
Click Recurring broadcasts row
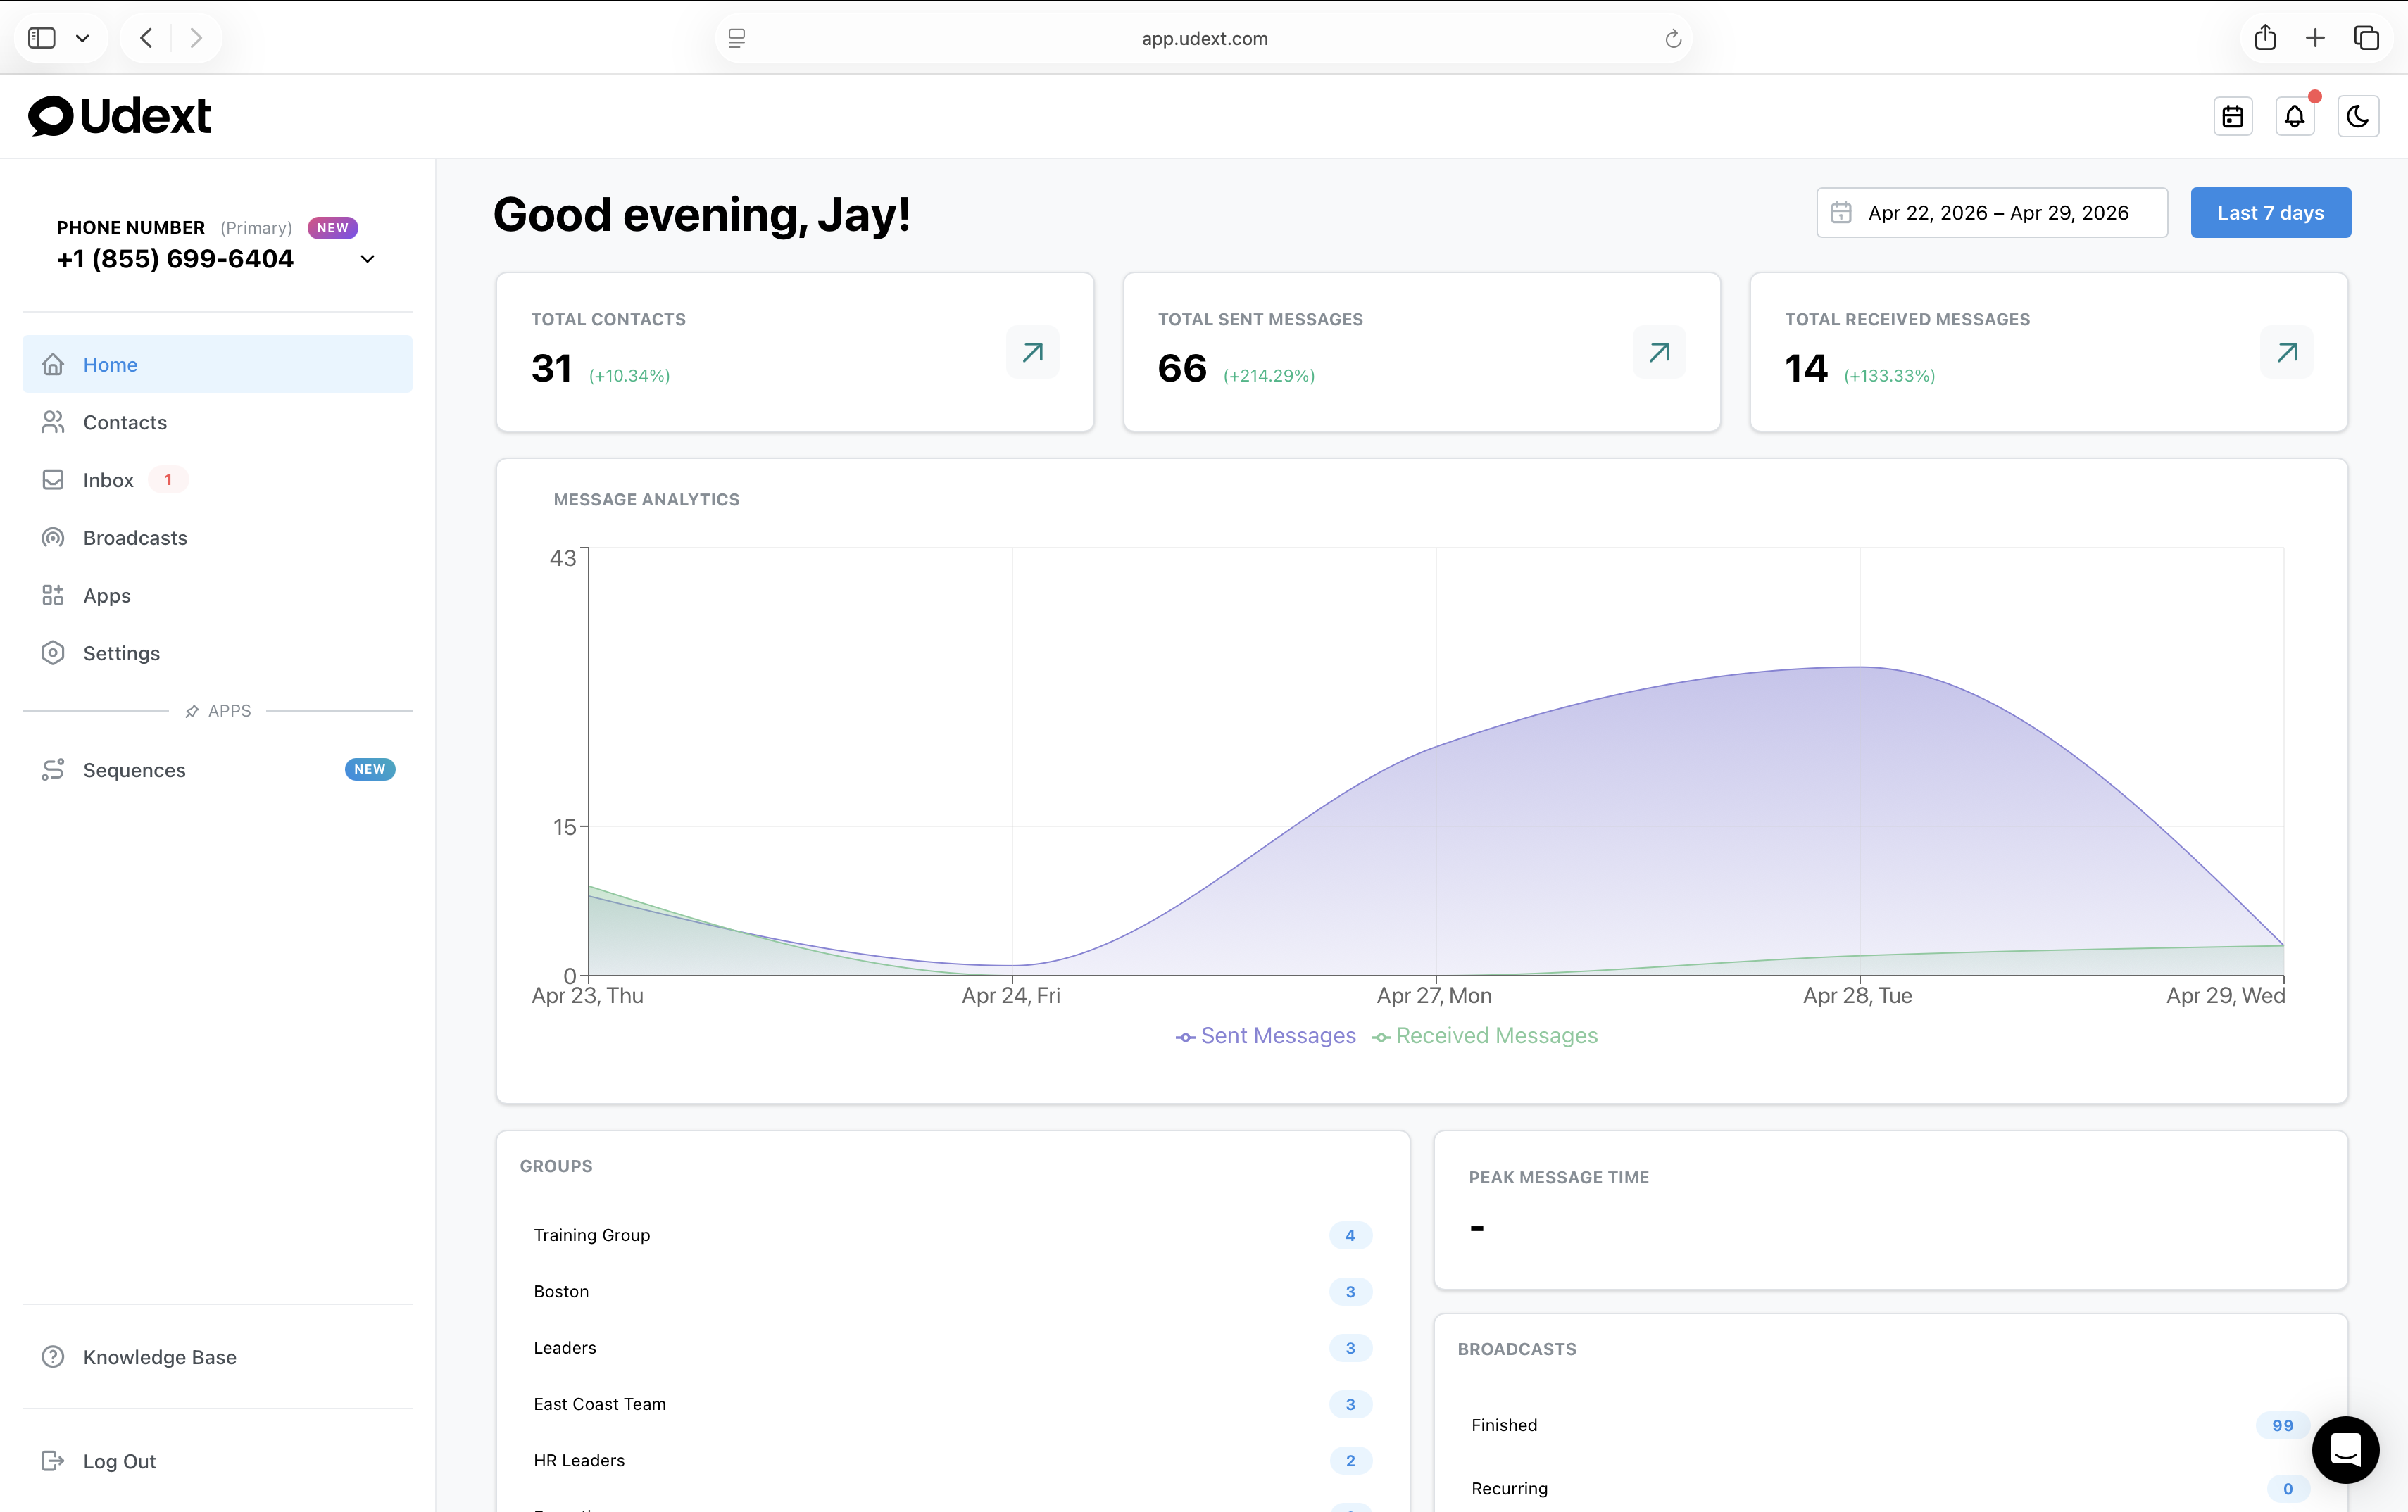point(1890,1488)
